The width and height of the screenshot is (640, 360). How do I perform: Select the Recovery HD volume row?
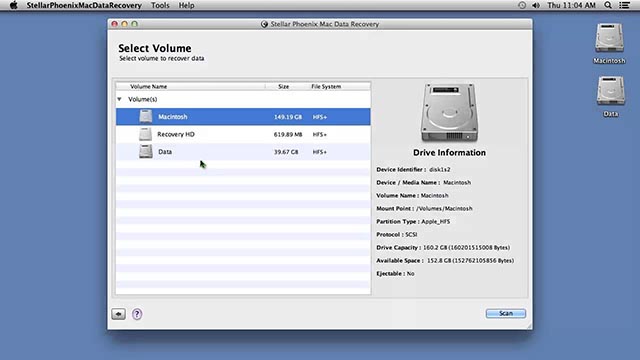coord(243,134)
